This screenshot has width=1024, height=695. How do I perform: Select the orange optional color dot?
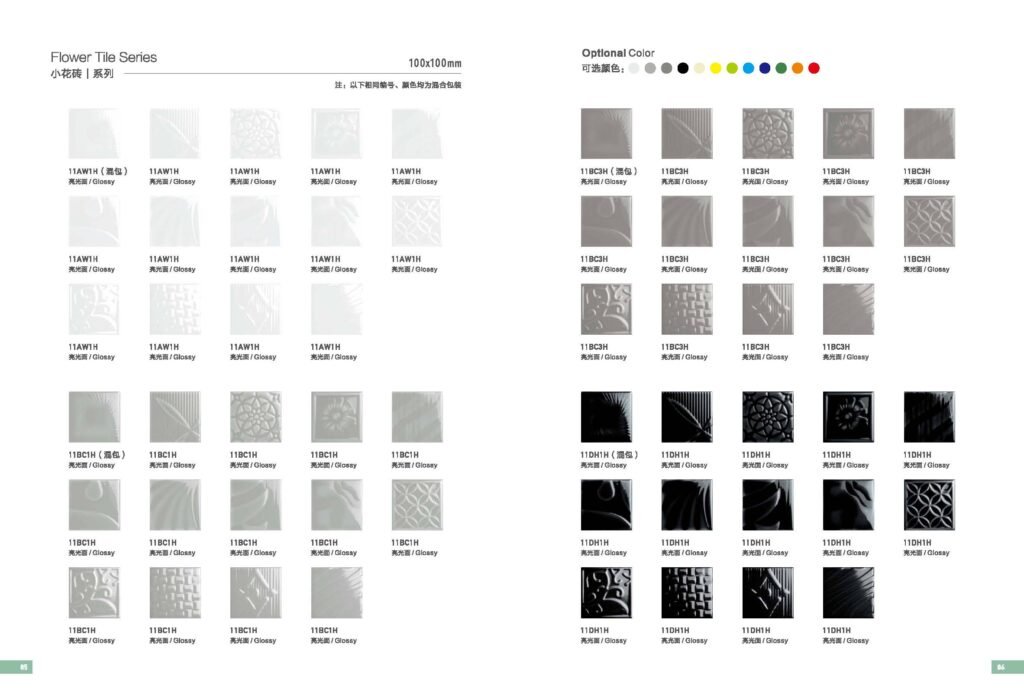tap(797, 68)
